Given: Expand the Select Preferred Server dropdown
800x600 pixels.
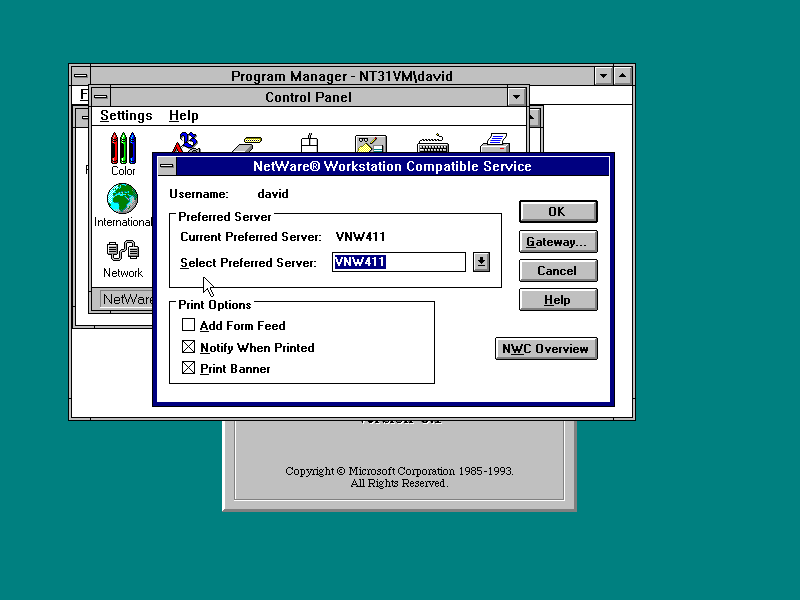Looking at the screenshot, I should pos(481,262).
